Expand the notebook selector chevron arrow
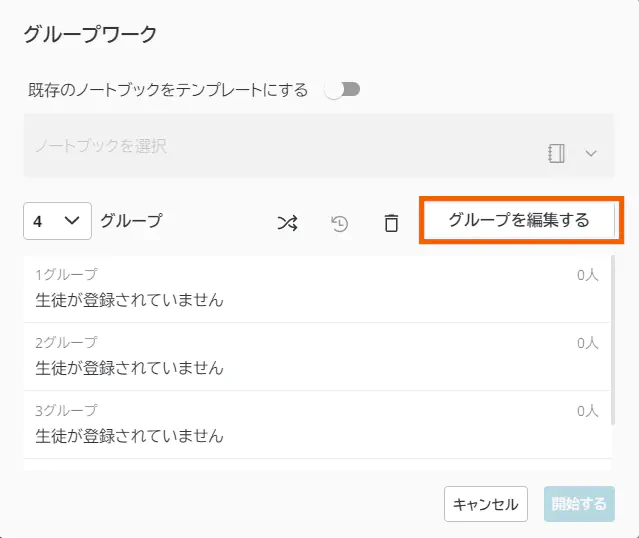This screenshot has width=639, height=538. (x=591, y=153)
